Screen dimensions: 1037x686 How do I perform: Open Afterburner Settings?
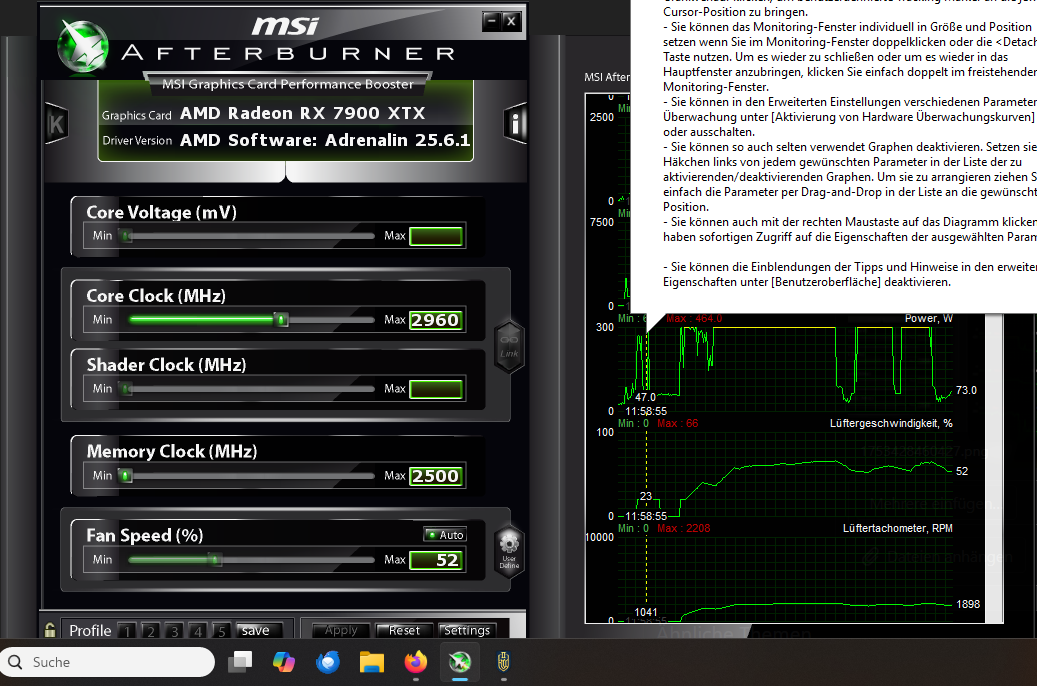pos(467,630)
